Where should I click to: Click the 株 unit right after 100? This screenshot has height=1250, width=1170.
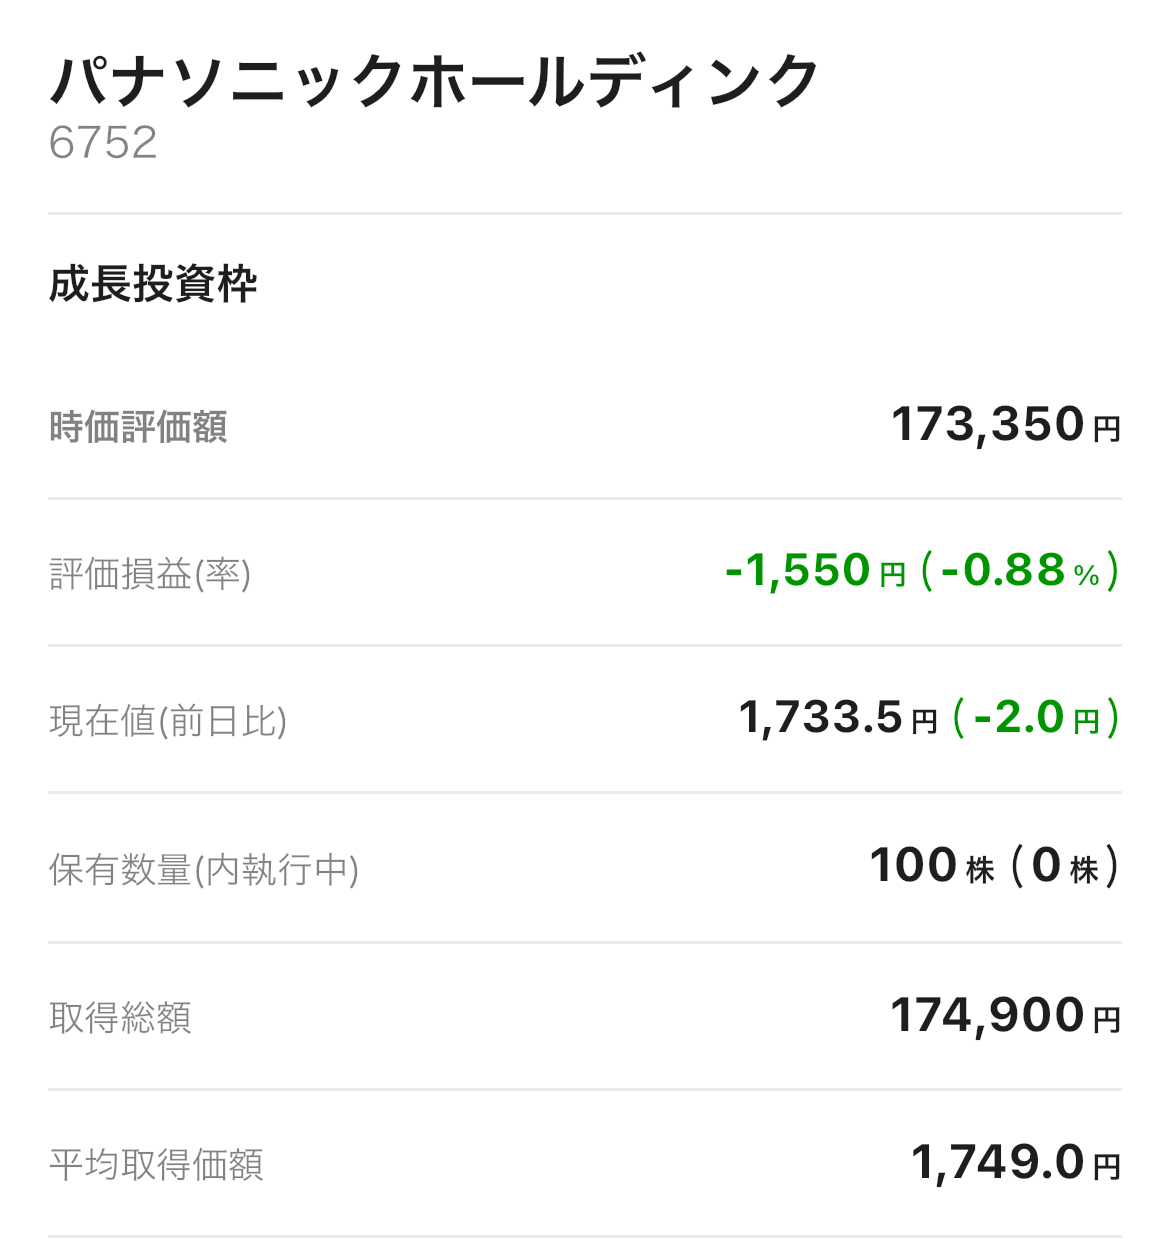[980, 871]
